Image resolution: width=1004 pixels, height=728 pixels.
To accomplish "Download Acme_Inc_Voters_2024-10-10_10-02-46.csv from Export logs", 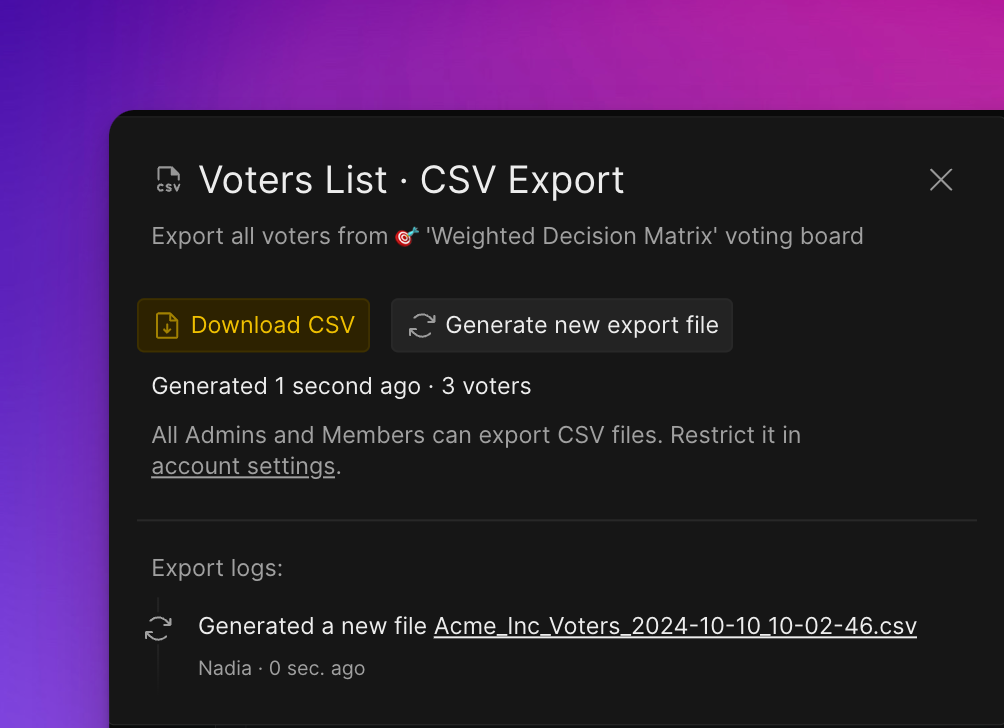I will (x=675, y=626).
